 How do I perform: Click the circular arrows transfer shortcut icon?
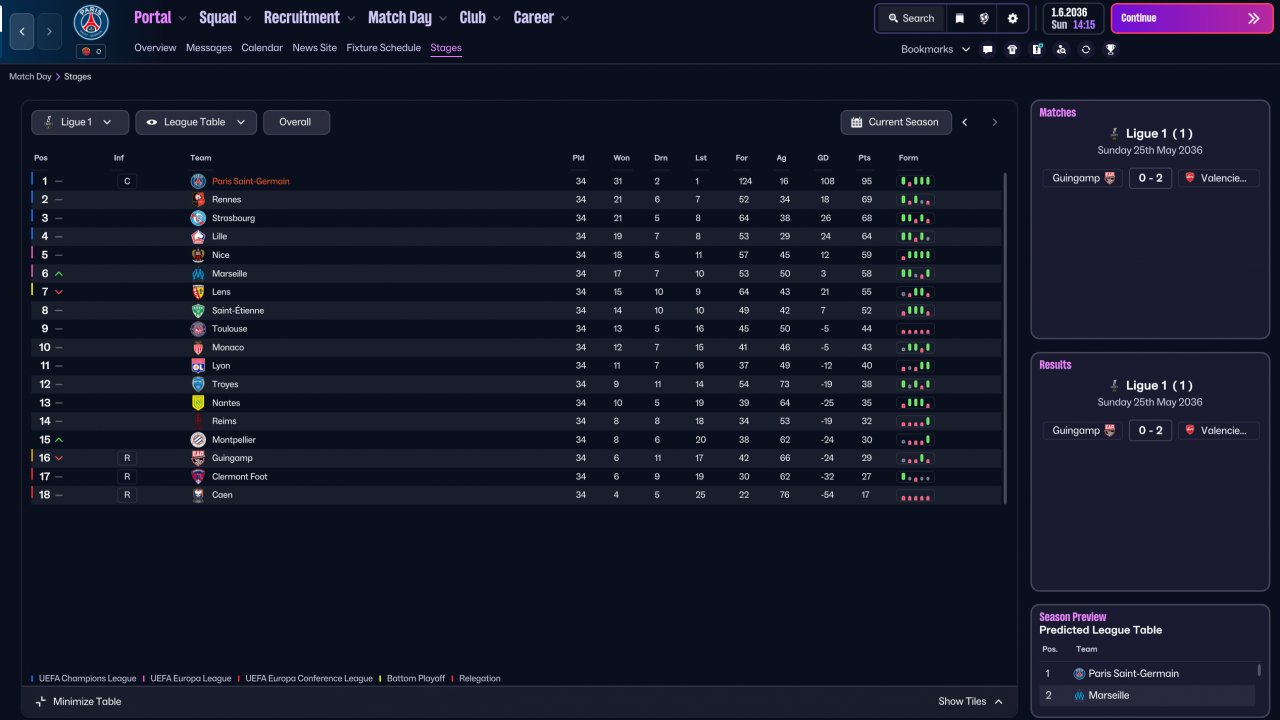1086,49
